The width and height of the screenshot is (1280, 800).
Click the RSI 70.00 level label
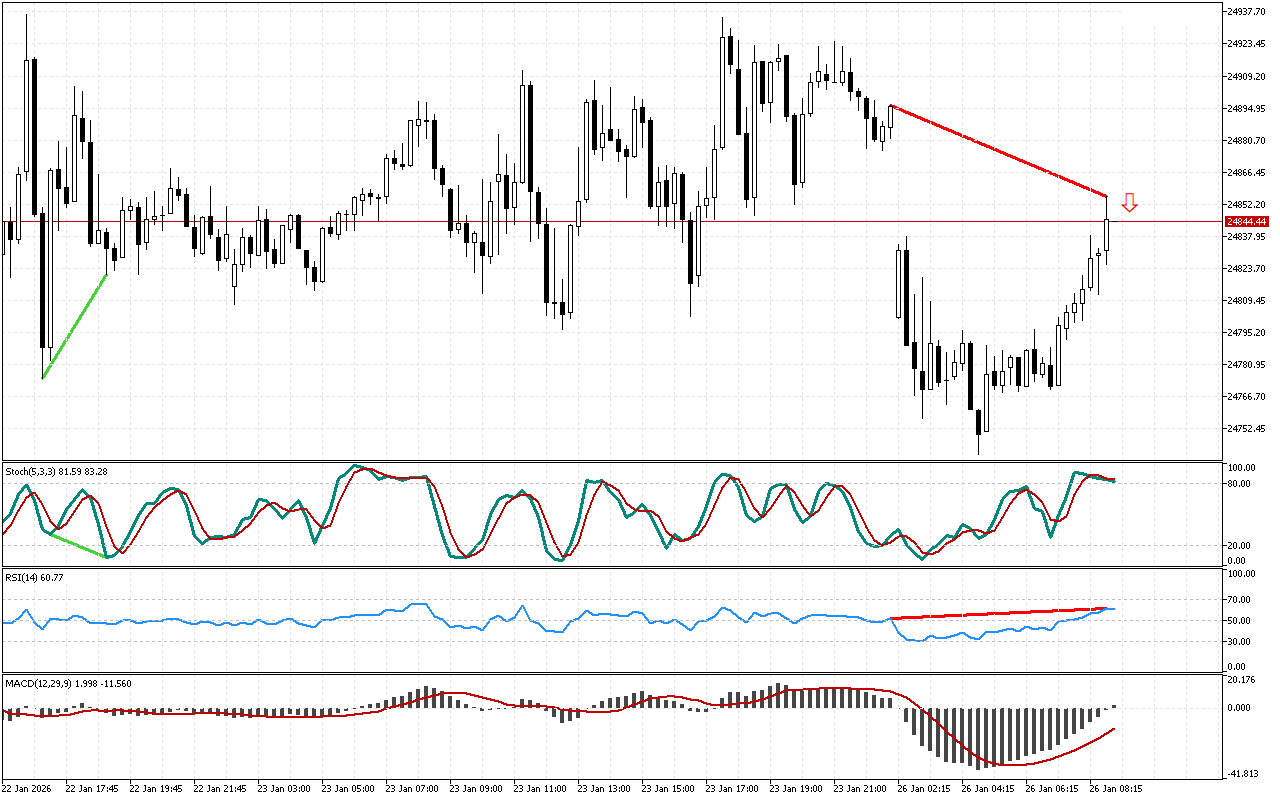[x=1240, y=600]
